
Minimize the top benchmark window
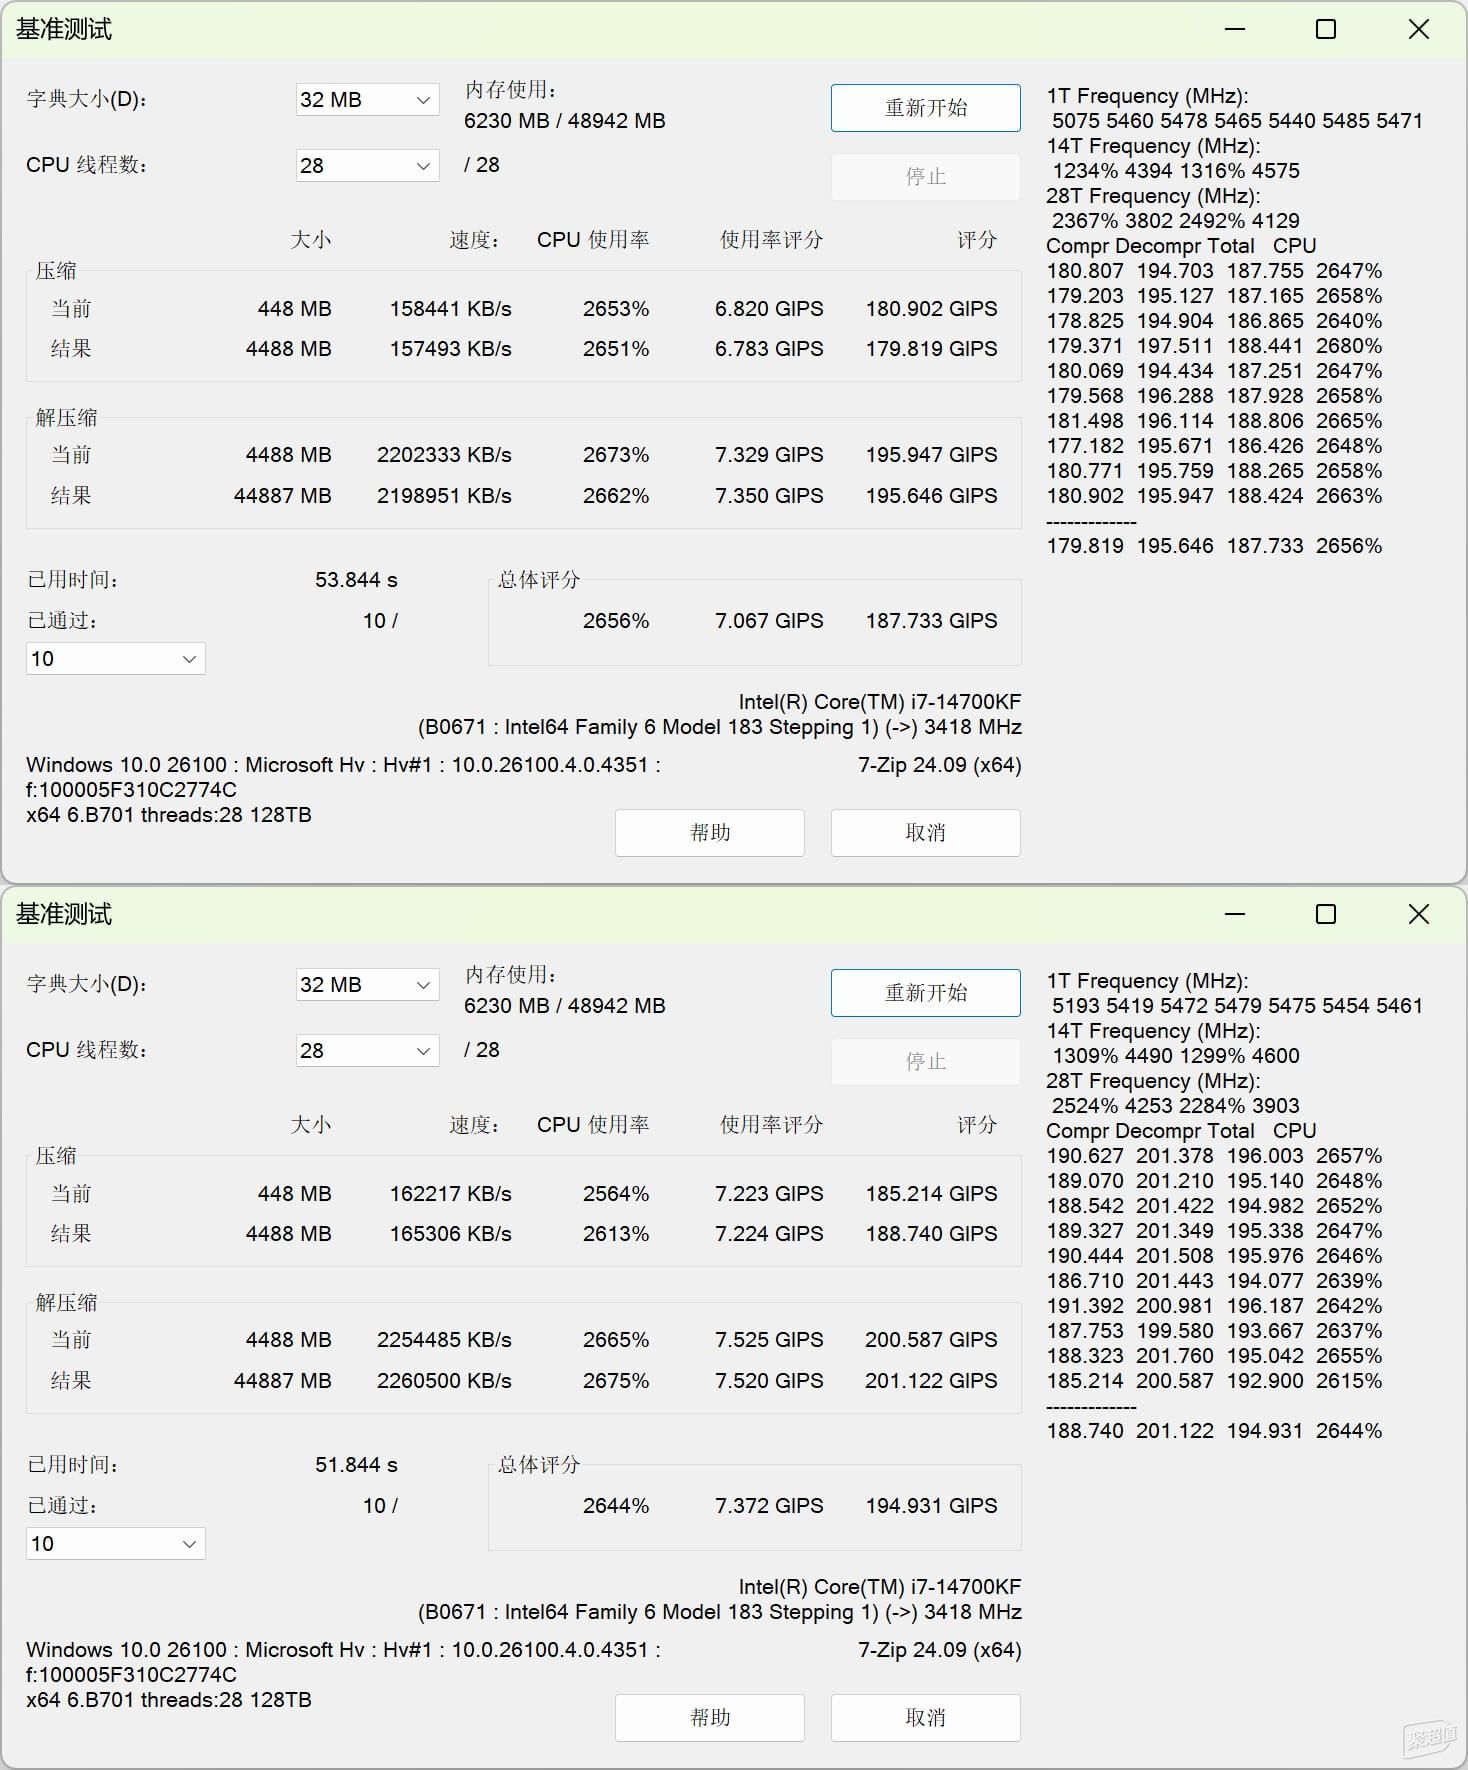(x=1235, y=29)
